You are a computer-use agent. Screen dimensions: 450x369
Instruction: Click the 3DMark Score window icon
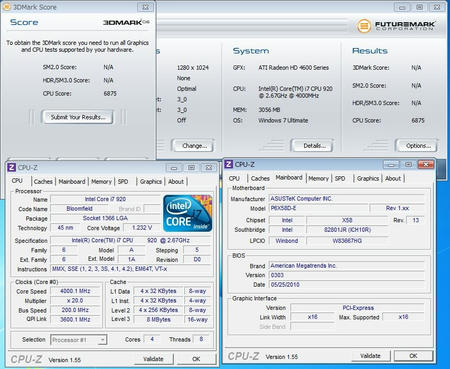[7, 7]
